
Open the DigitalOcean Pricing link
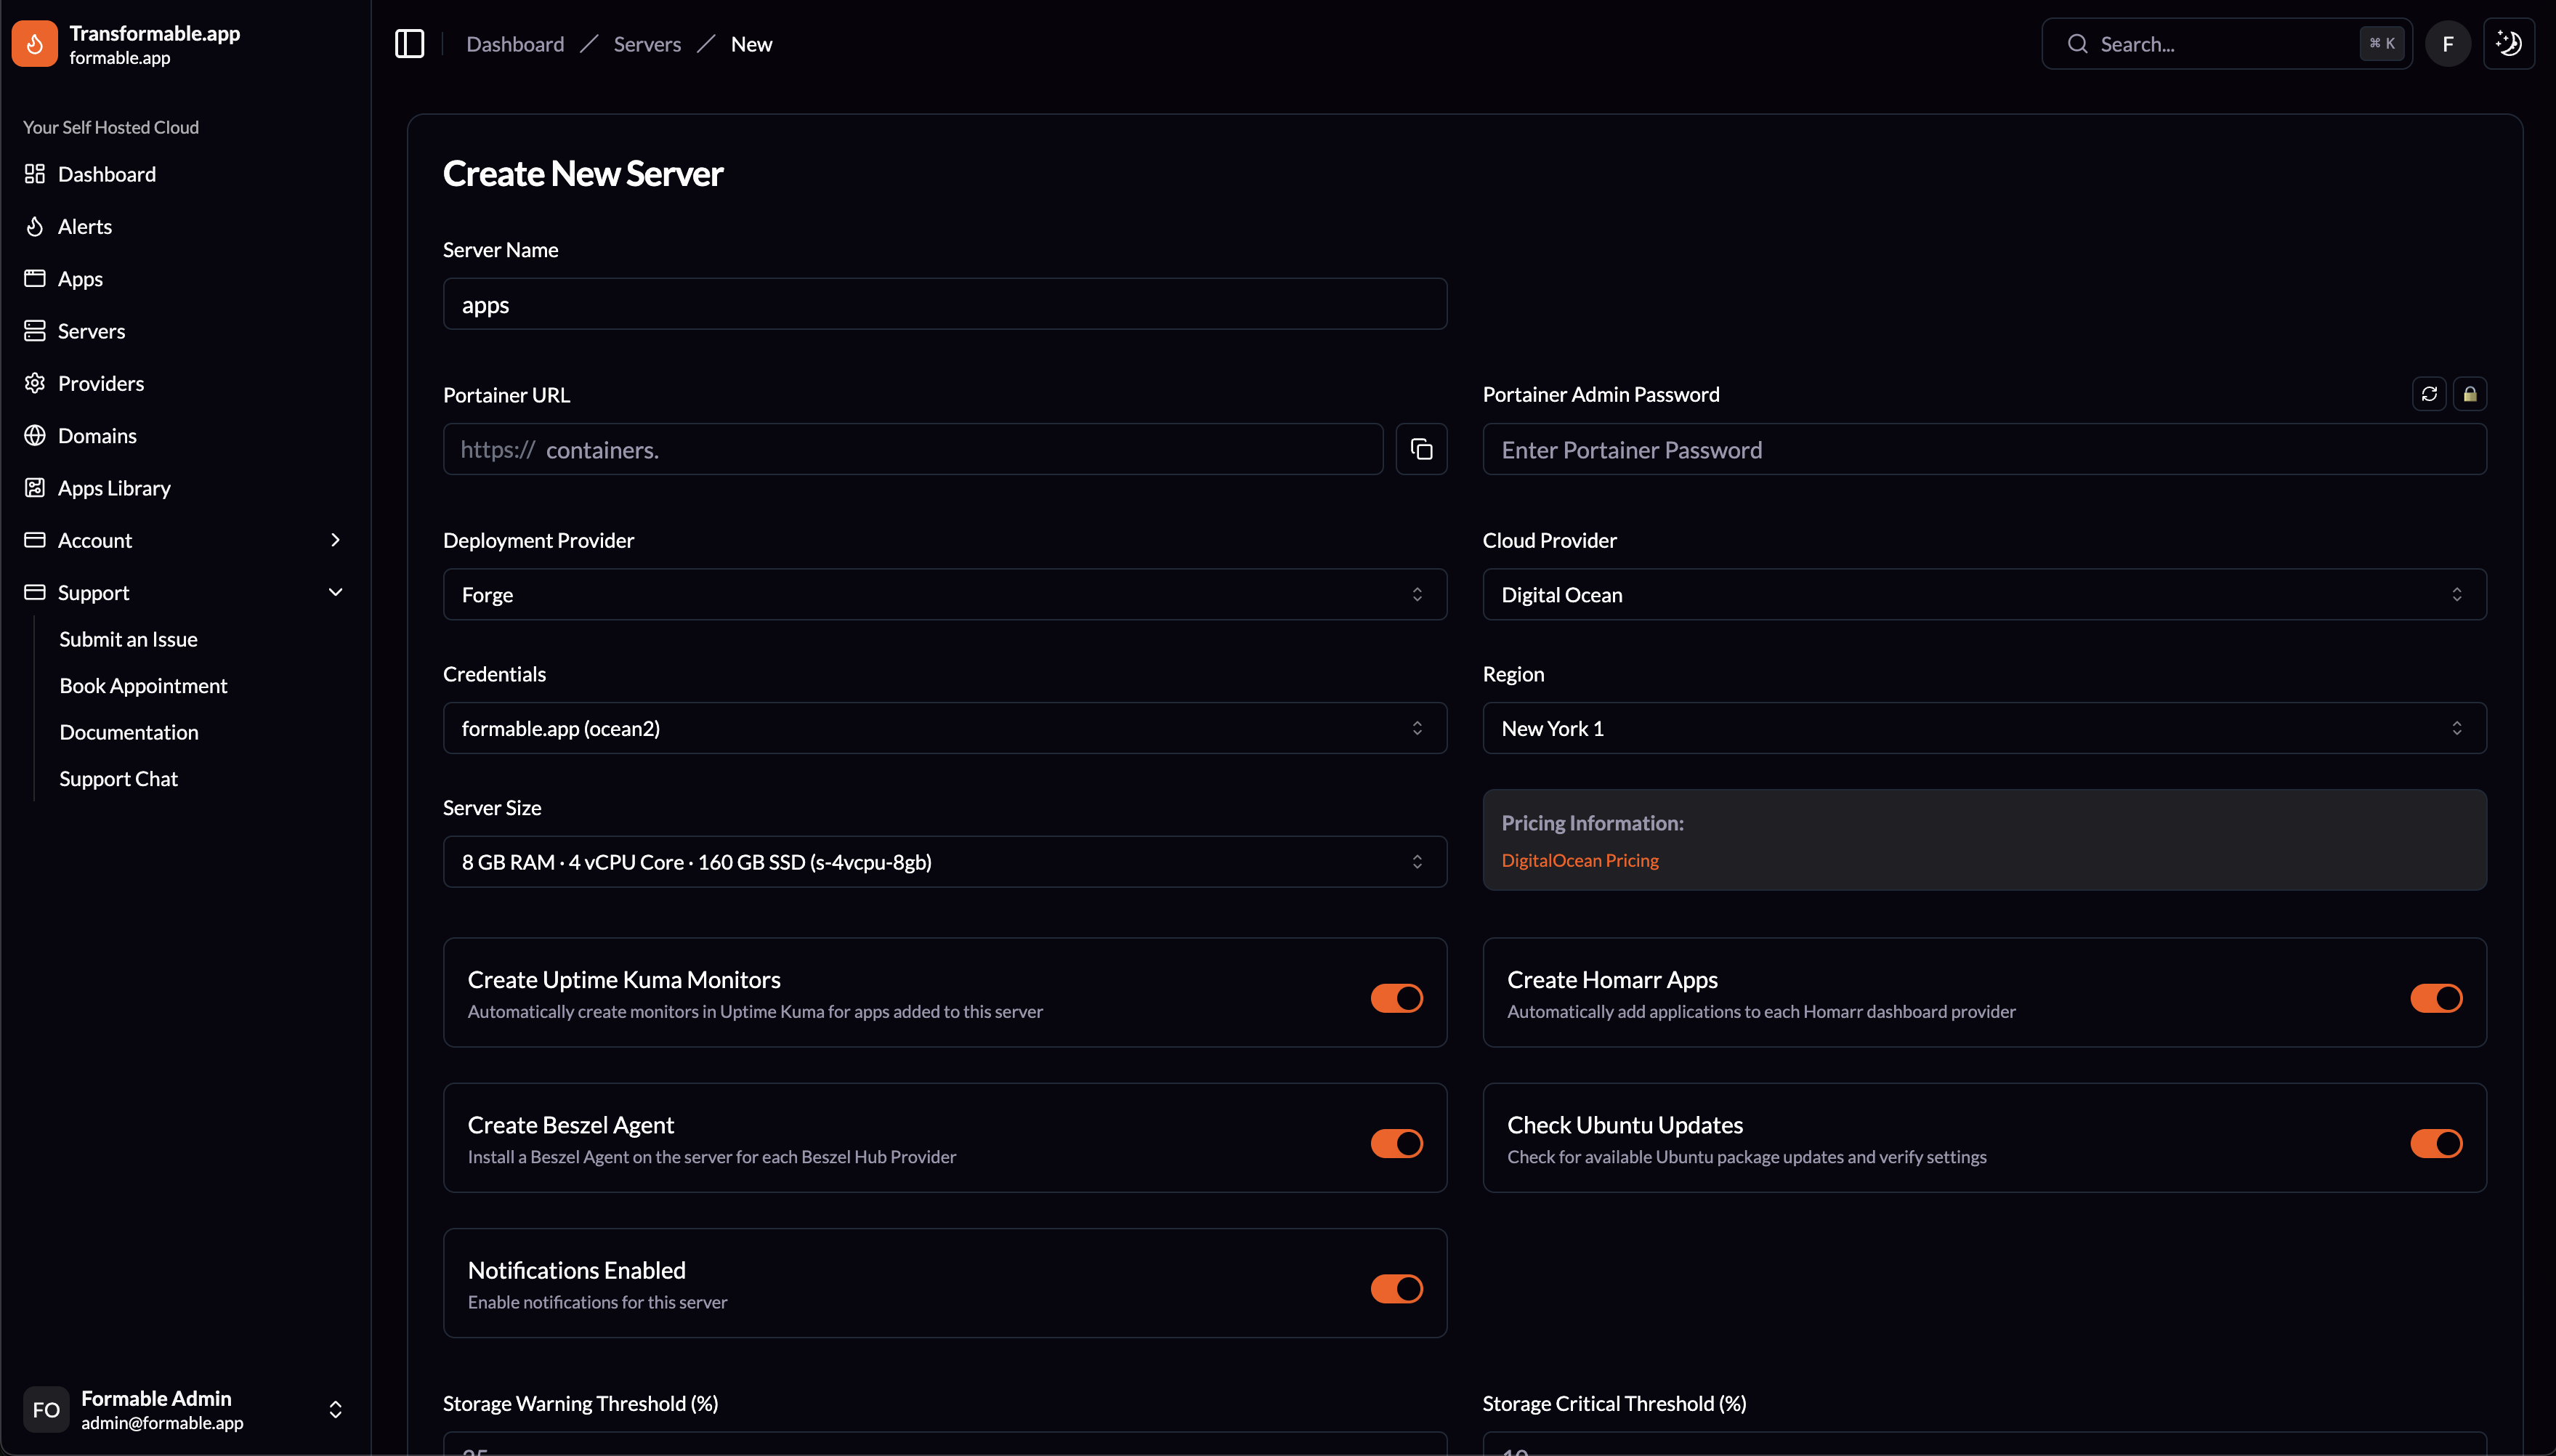(1579, 859)
